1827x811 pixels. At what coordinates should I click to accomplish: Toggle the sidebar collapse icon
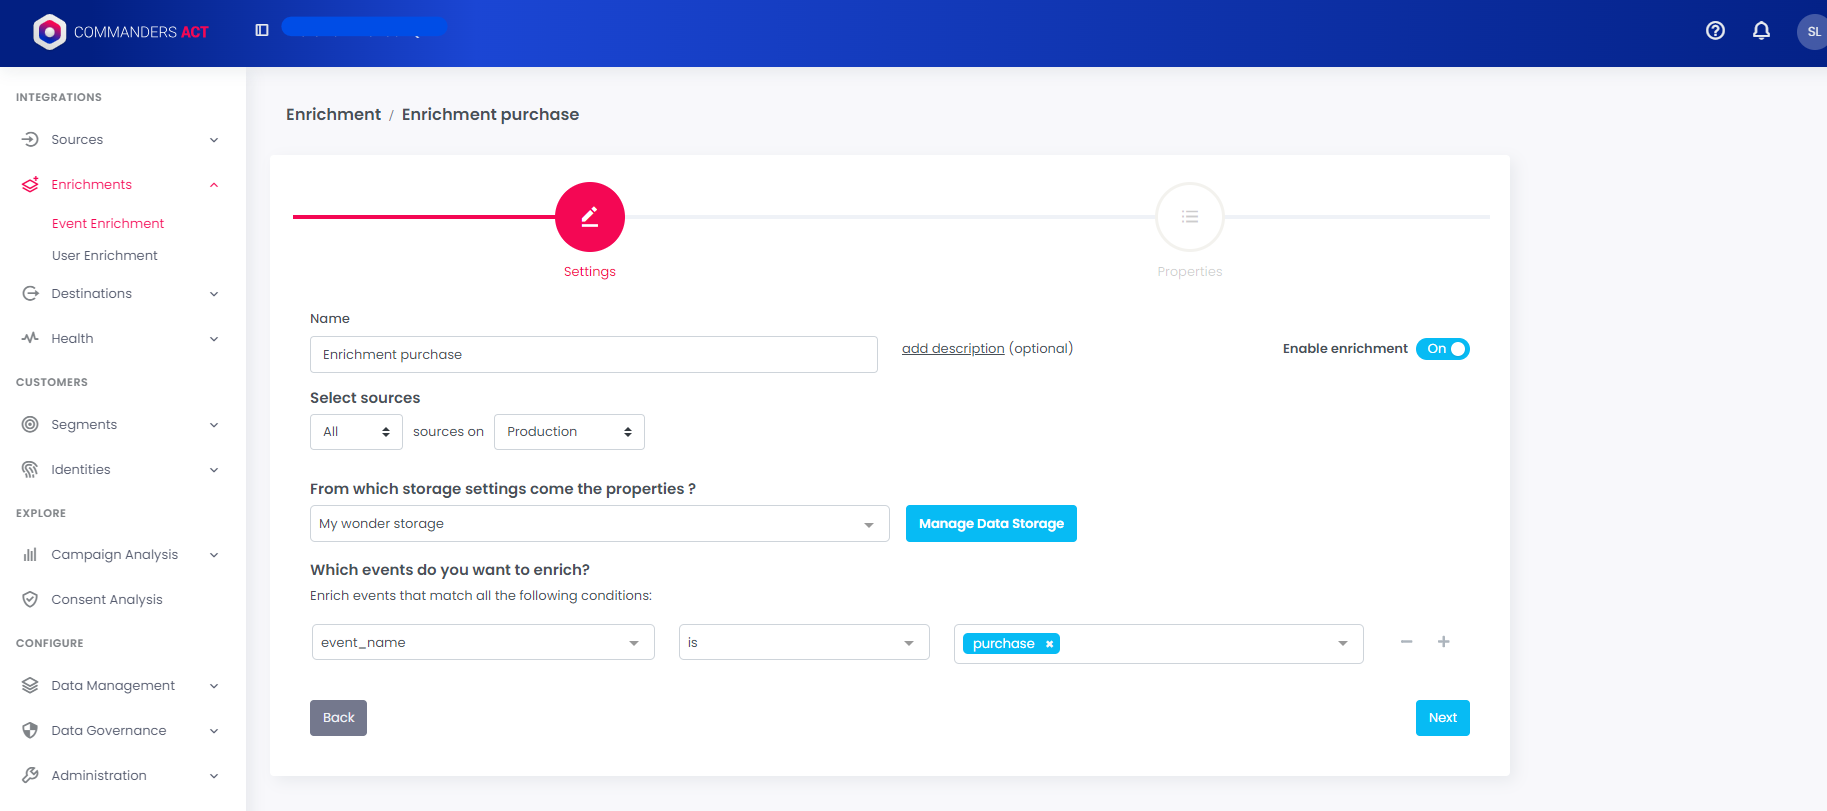pos(262,30)
